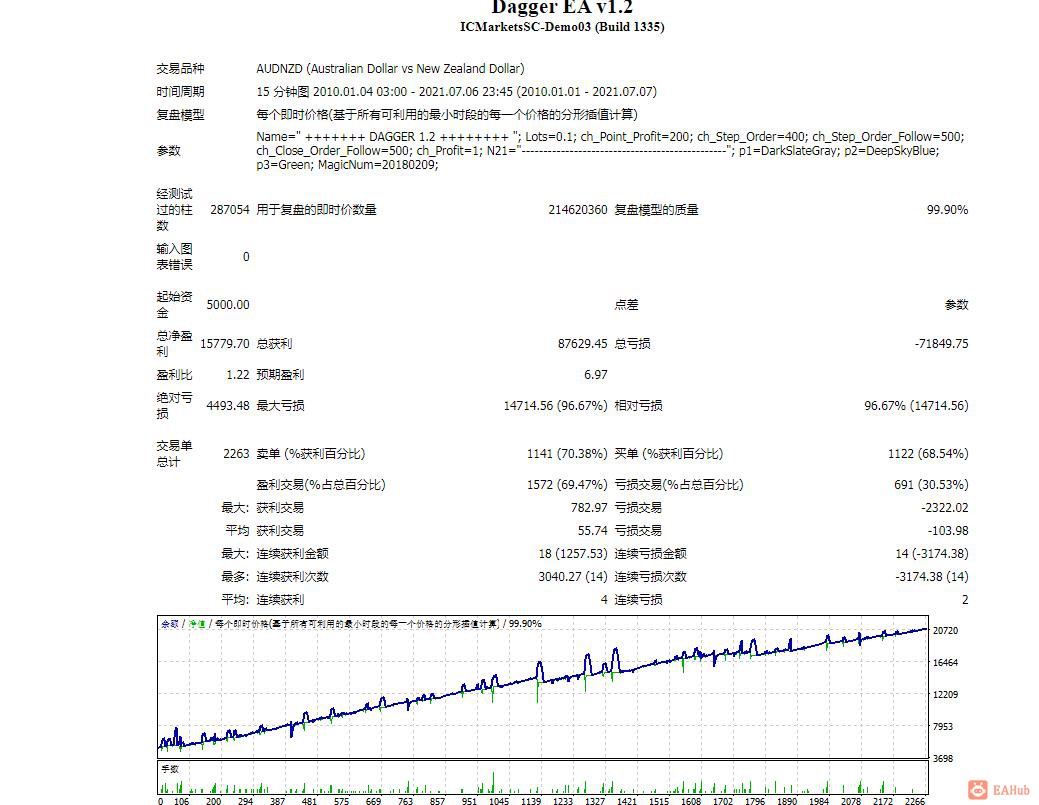1039x805 pixels.
Task: Click the "最大亏损" label
Action: click(280, 405)
